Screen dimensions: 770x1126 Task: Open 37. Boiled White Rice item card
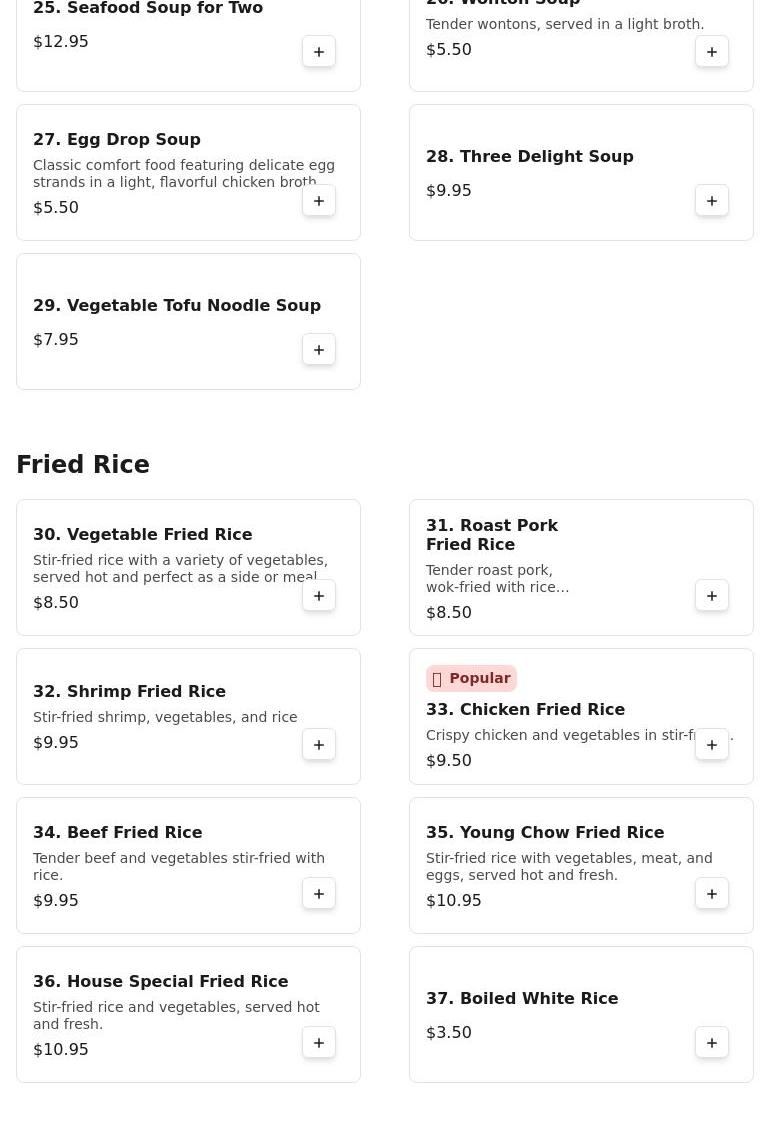521,999
